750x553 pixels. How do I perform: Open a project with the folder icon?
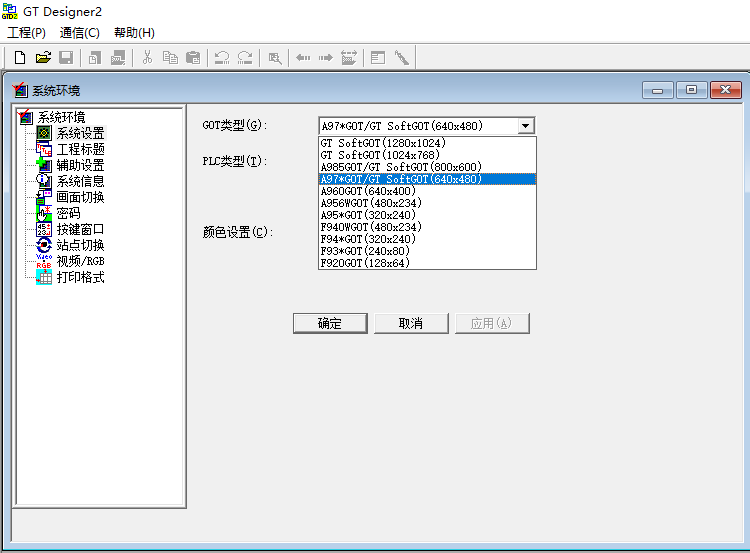pos(43,58)
